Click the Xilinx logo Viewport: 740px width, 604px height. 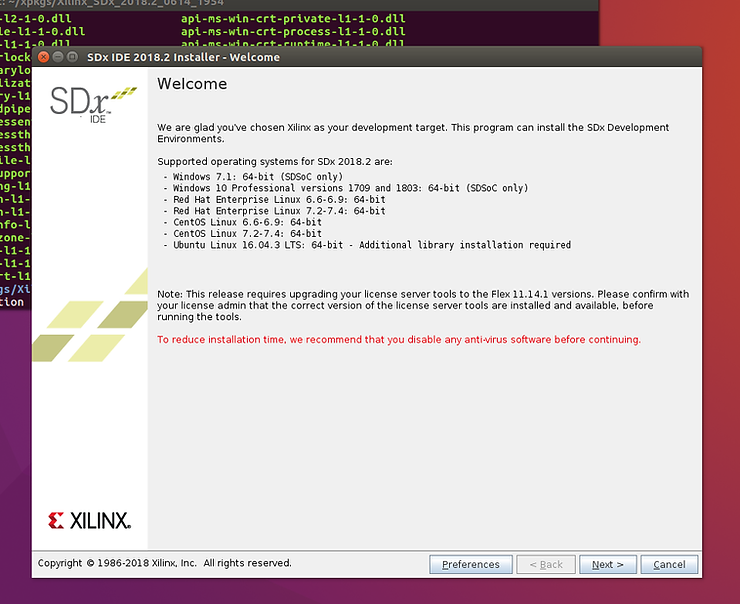89,520
